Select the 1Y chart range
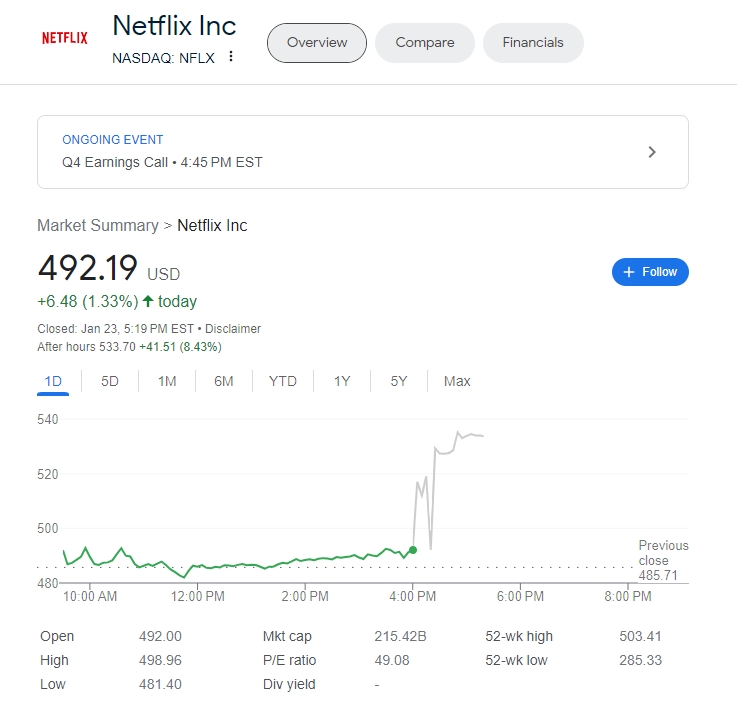 coord(342,381)
